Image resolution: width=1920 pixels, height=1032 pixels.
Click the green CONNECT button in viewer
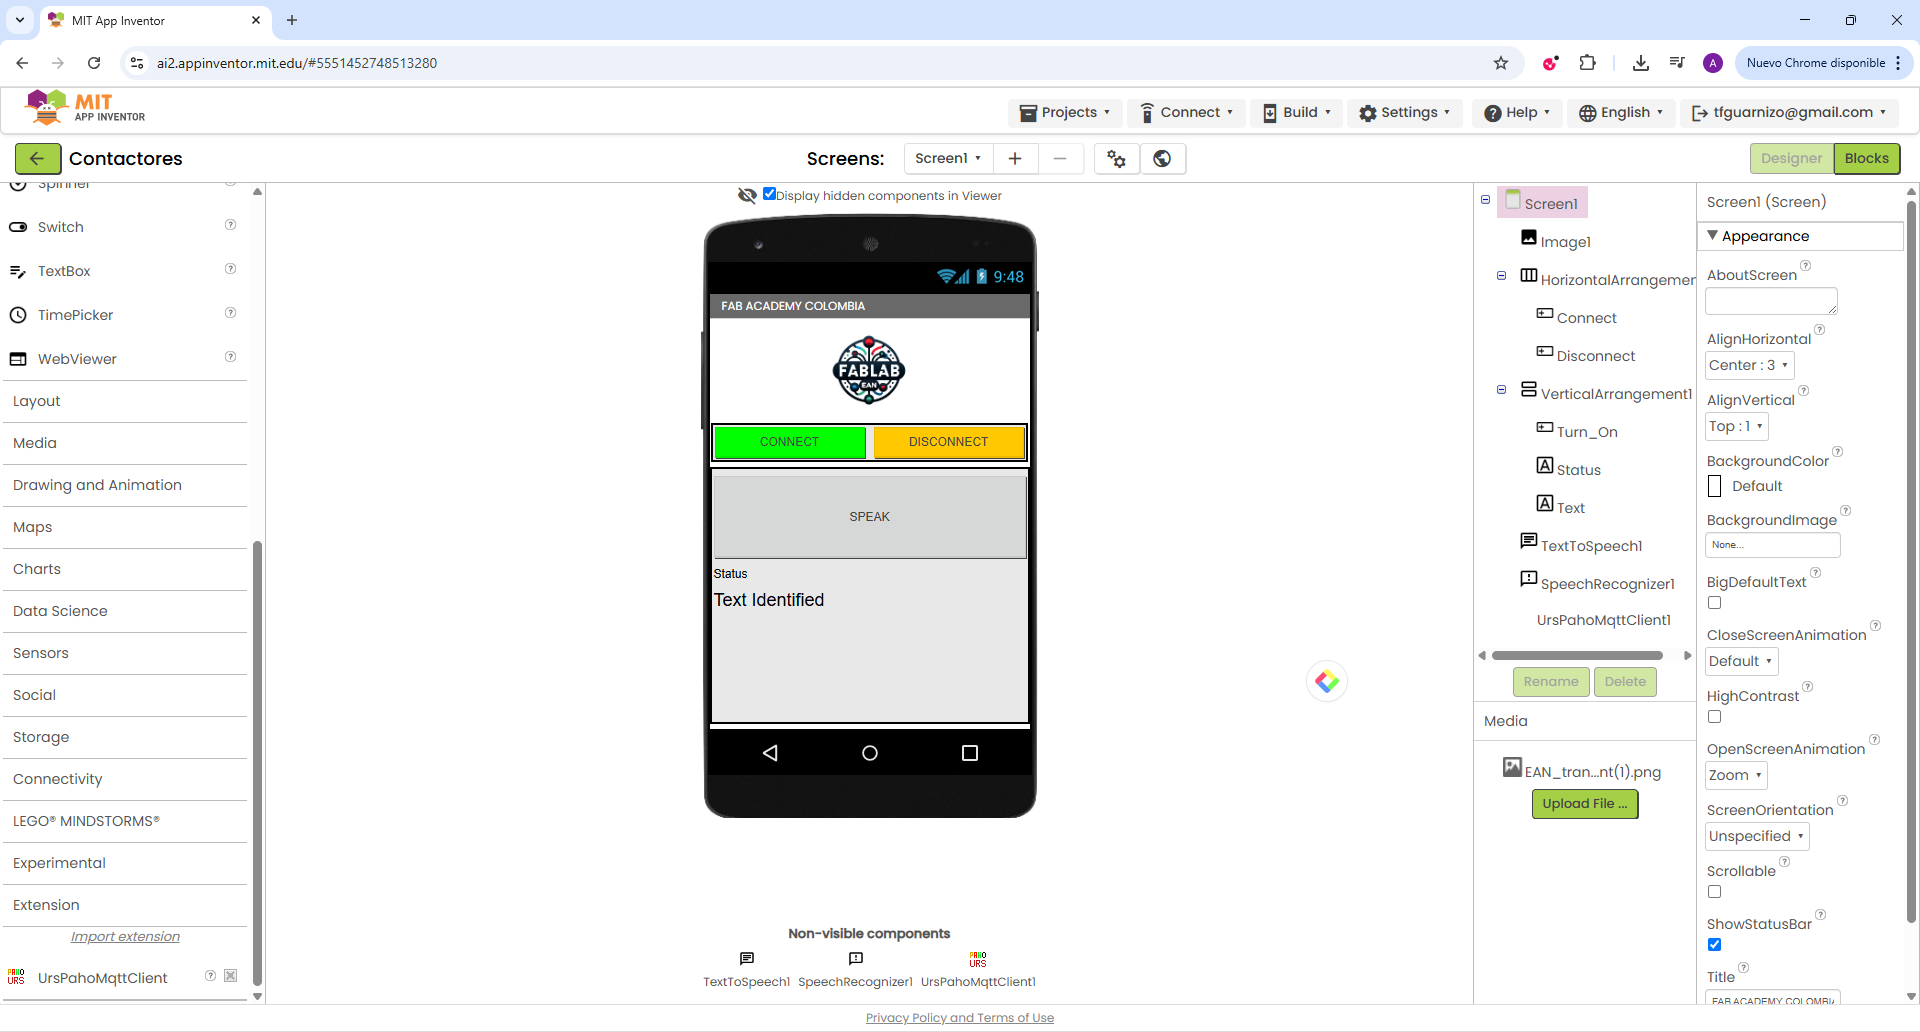tap(789, 442)
